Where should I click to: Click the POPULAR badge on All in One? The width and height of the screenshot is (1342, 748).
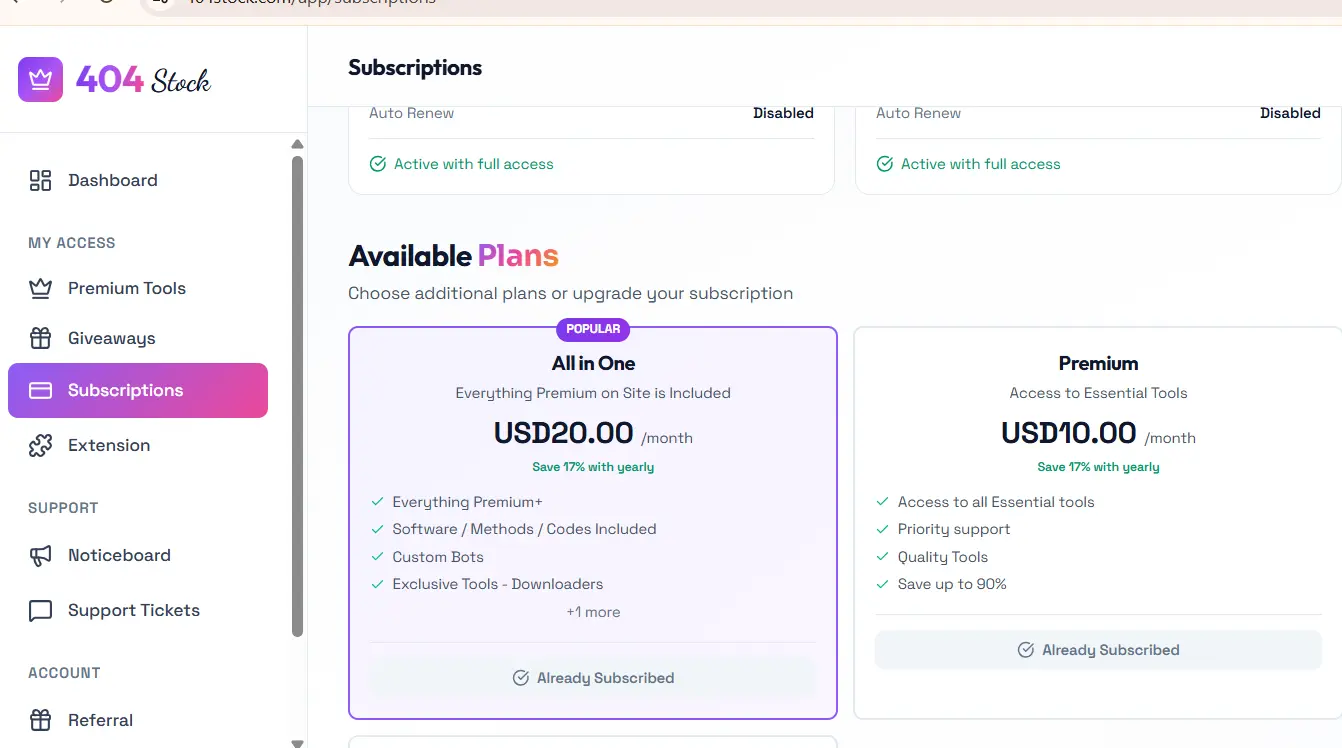tap(593, 329)
